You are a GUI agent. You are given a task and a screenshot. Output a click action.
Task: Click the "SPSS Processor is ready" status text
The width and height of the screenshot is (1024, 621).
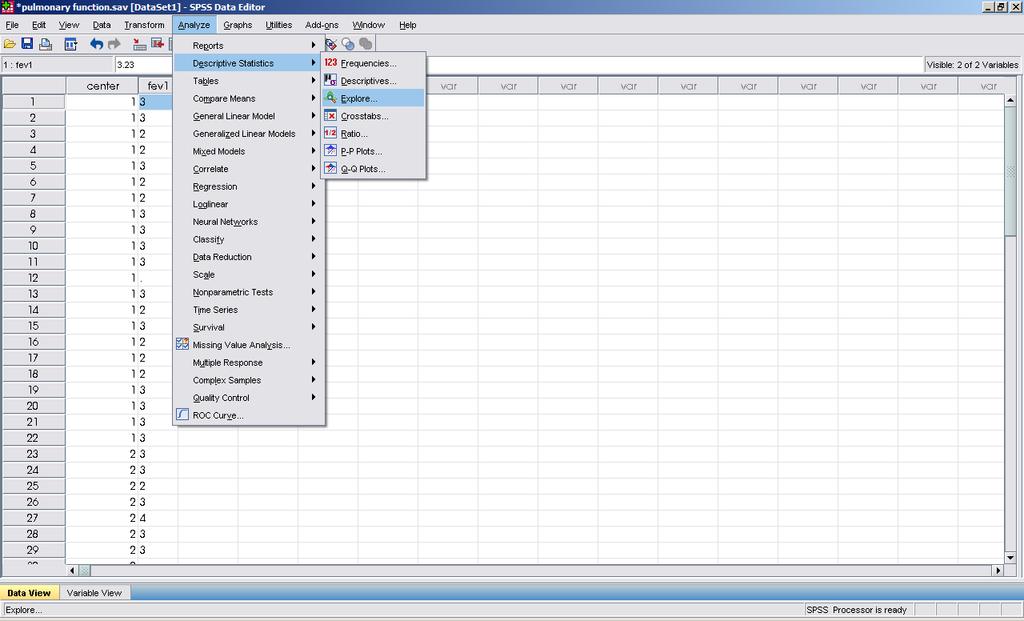[856, 610]
